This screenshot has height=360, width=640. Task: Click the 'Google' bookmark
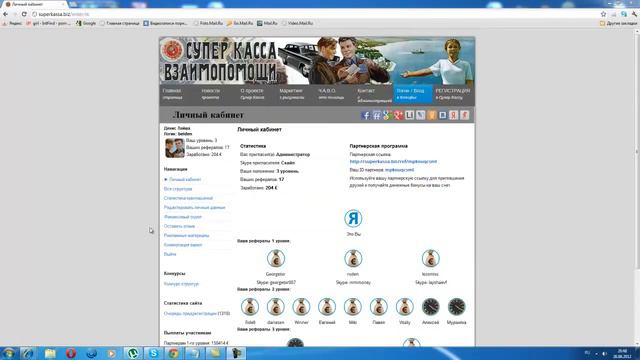[x=86, y=23]
